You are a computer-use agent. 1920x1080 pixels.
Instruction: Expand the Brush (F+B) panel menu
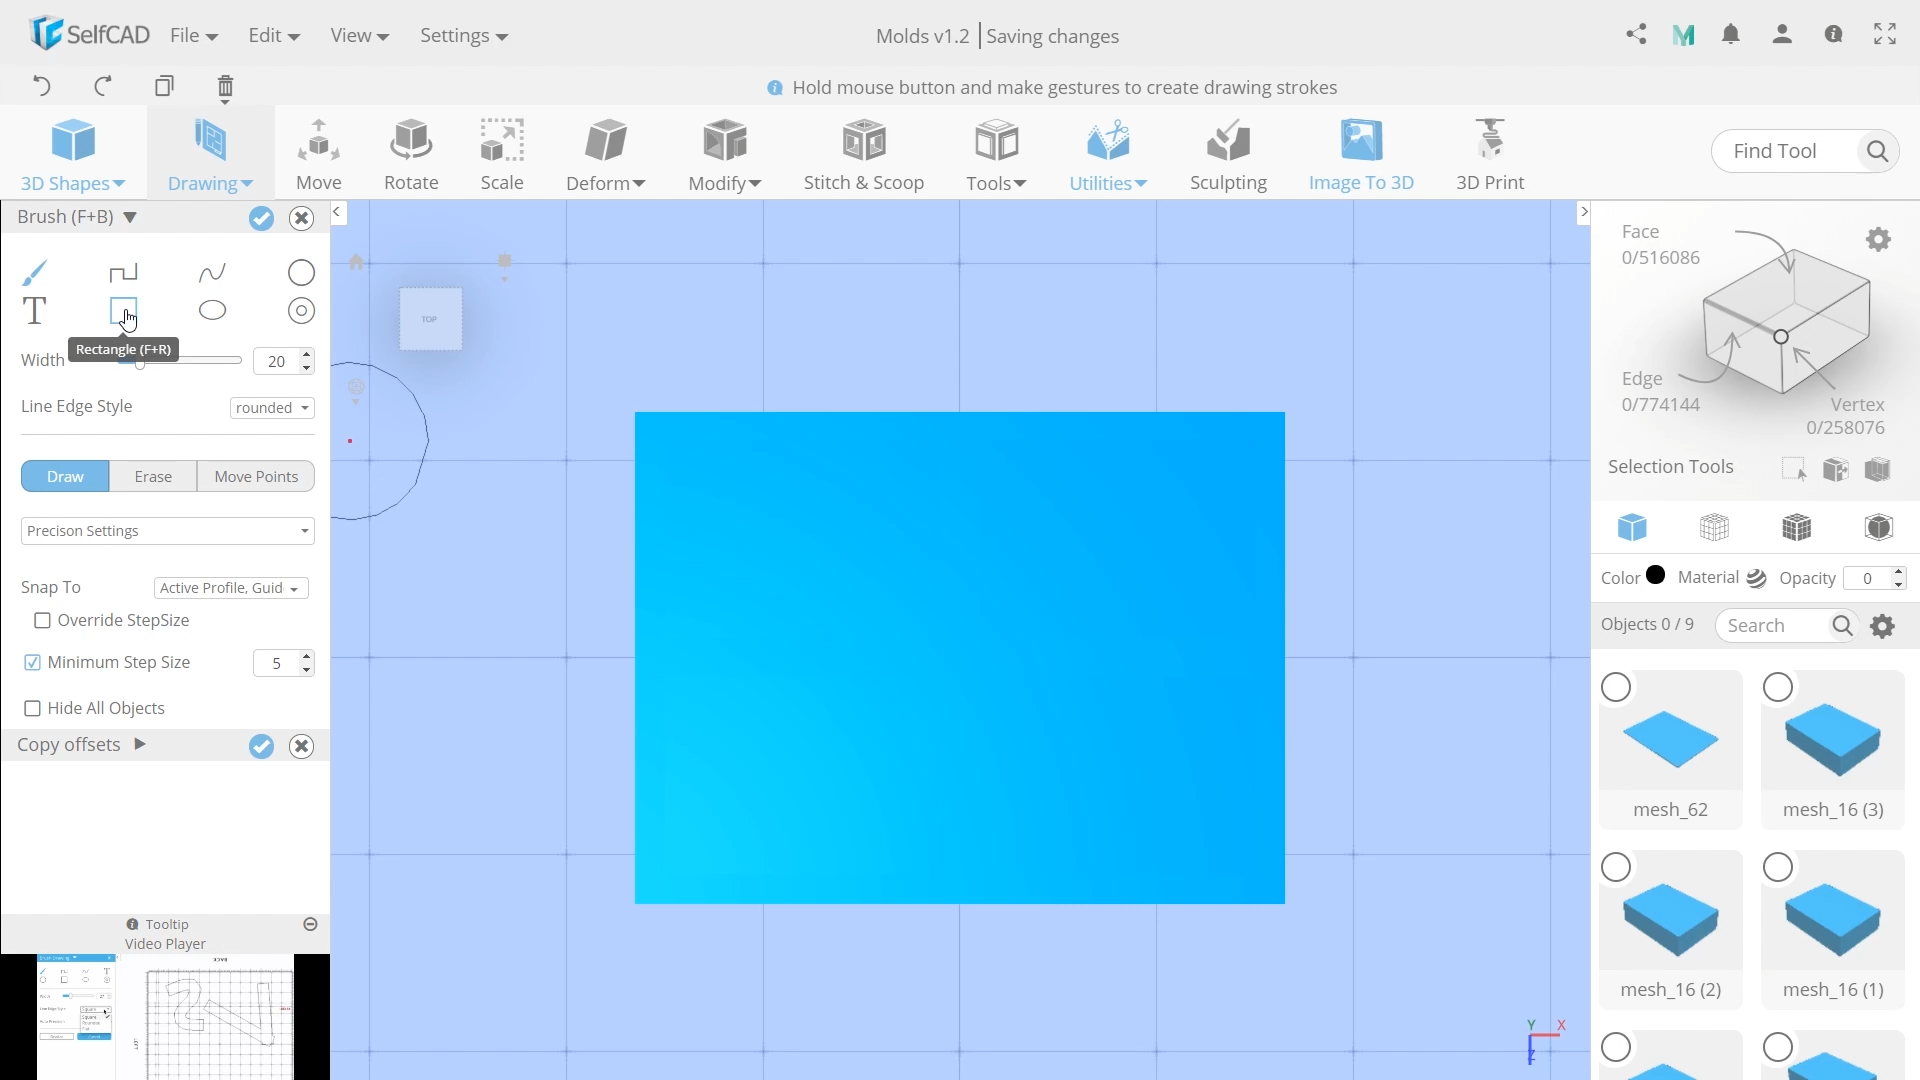(130, 217)
